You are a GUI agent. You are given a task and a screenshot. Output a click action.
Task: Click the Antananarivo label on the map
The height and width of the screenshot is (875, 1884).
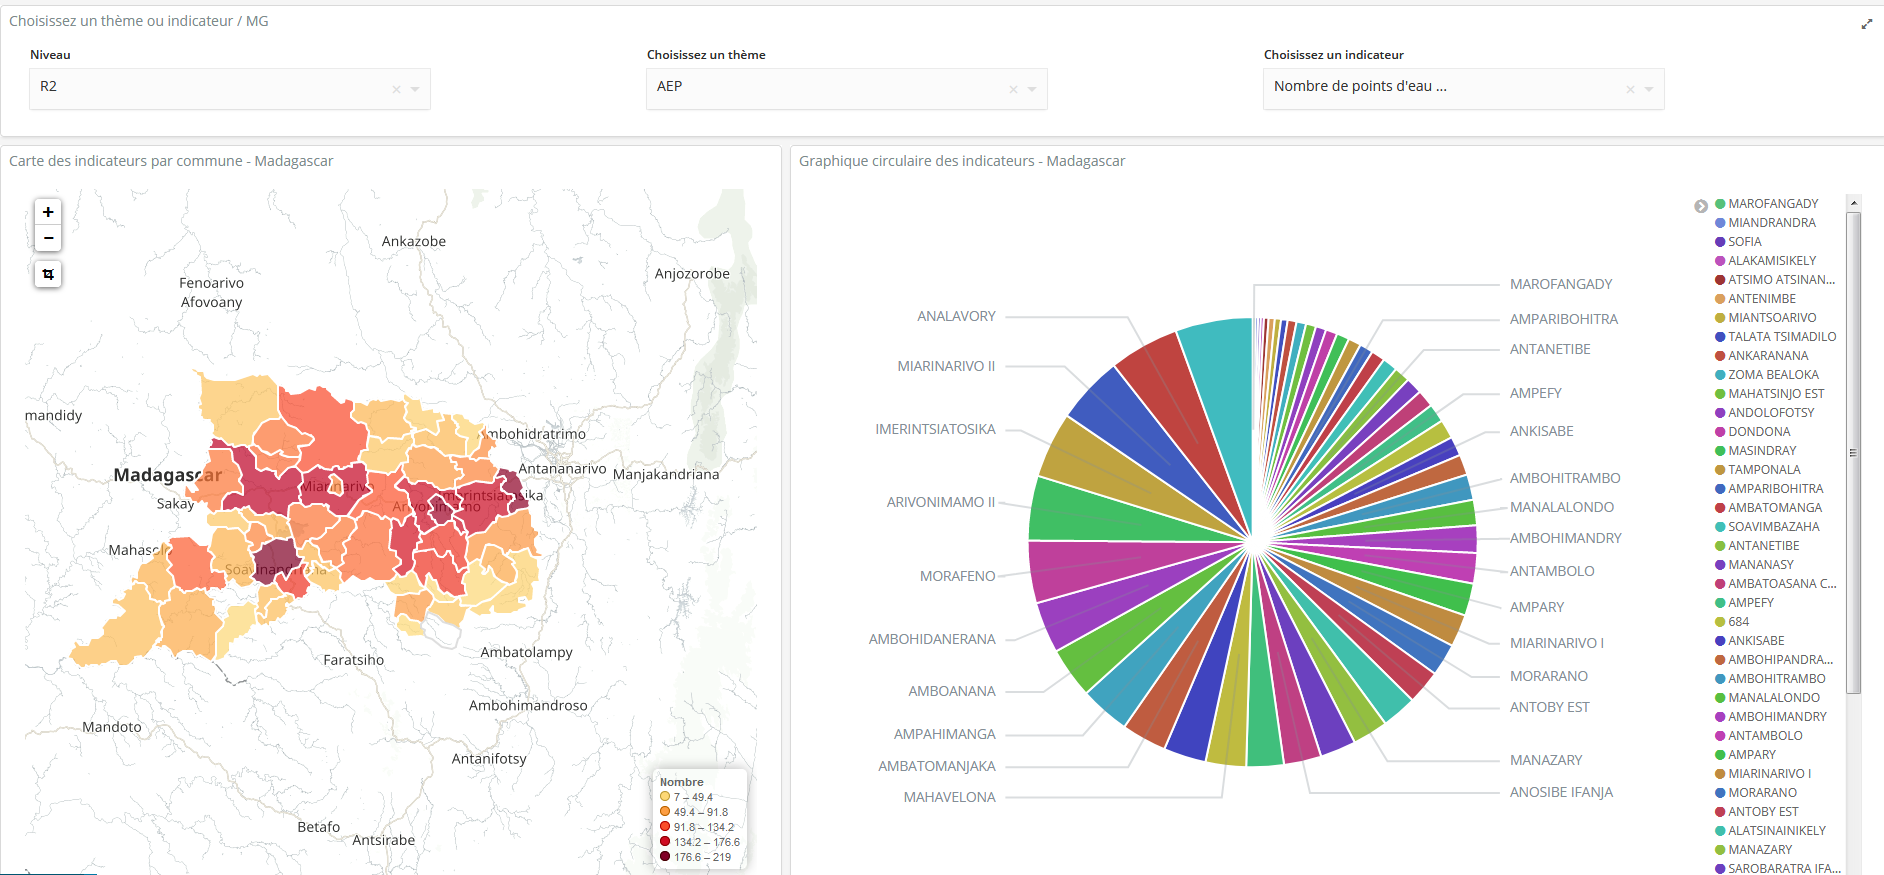point(562,468)
